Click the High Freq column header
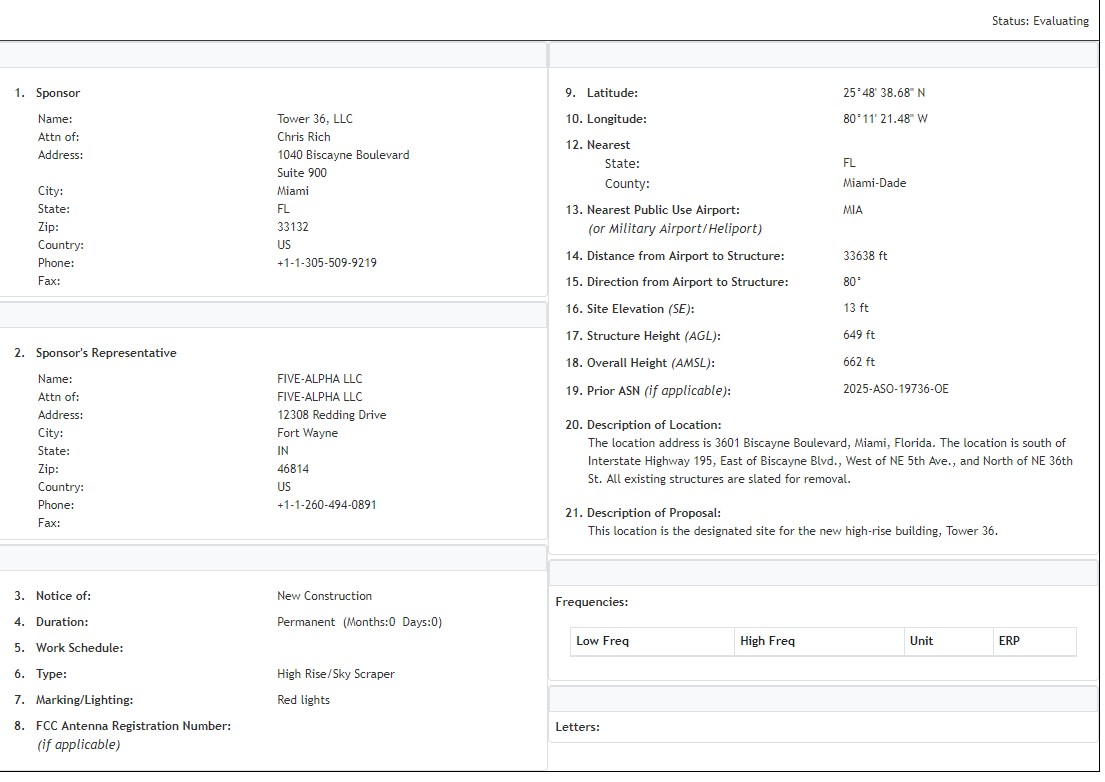Viewport: 1105px width, 782px height. [767, 641]
